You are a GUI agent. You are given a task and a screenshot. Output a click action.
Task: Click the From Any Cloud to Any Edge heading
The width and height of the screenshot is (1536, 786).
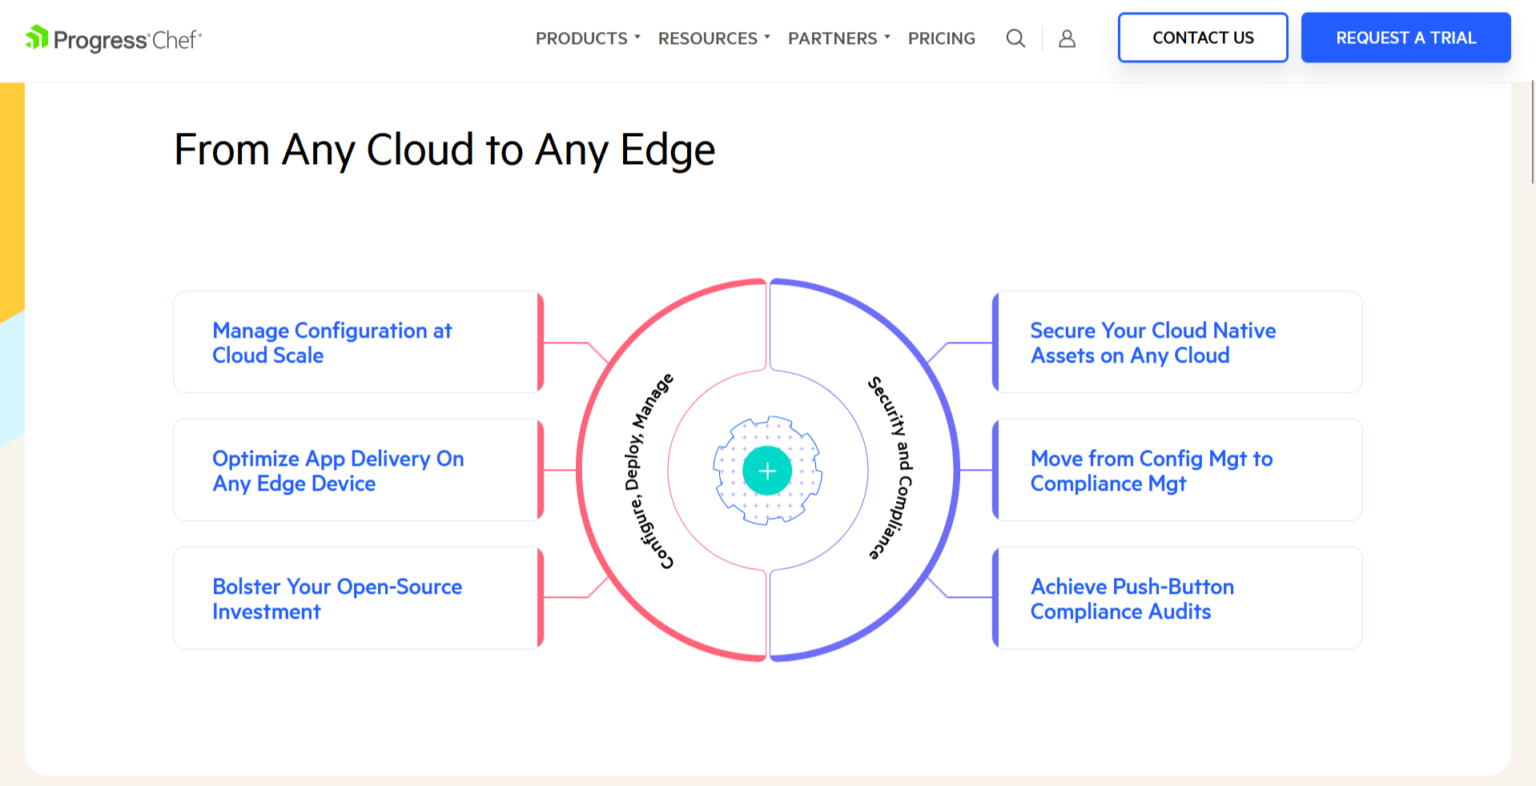tap(444, 150)
